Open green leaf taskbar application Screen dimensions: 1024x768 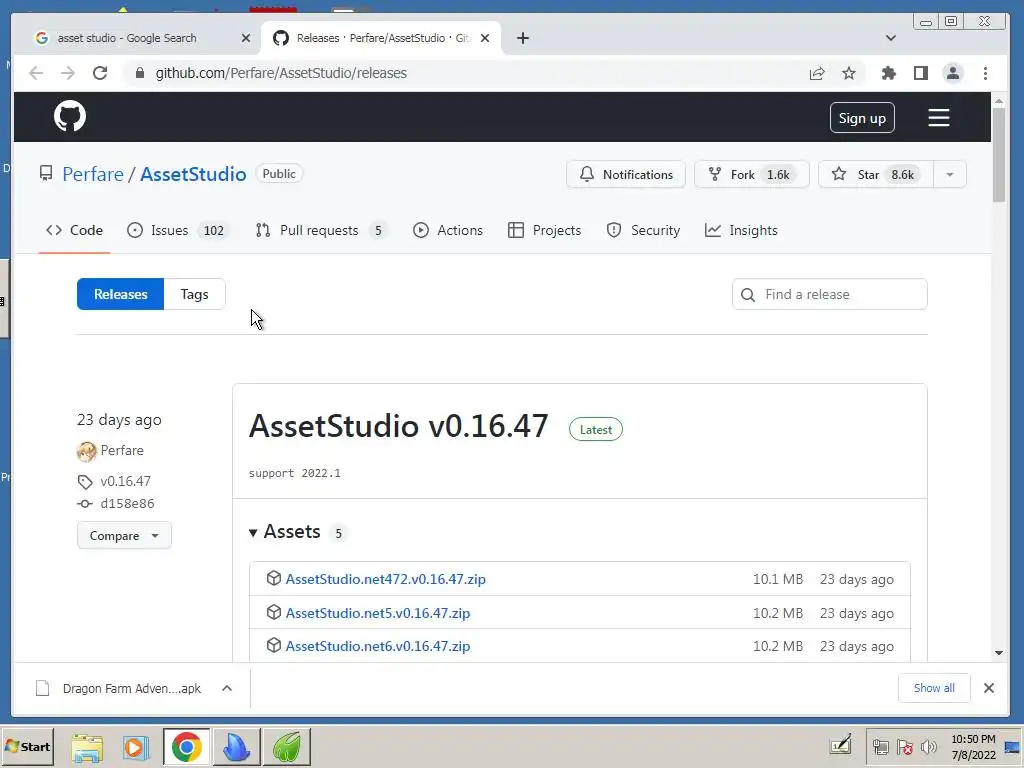tap(287, 747)
